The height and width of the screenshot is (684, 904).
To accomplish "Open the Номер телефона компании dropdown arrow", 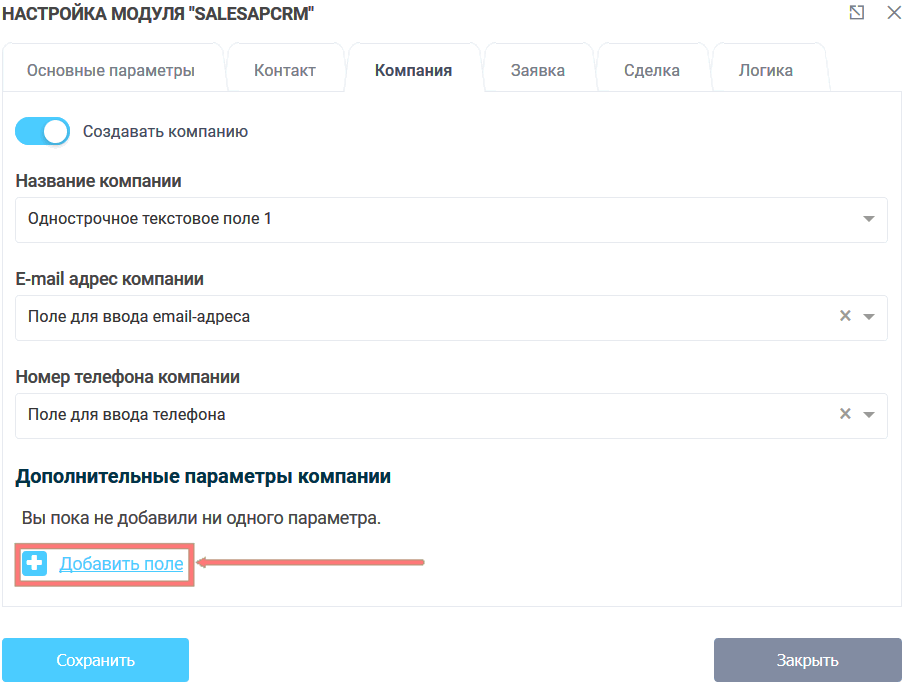I will click(870, 415).
